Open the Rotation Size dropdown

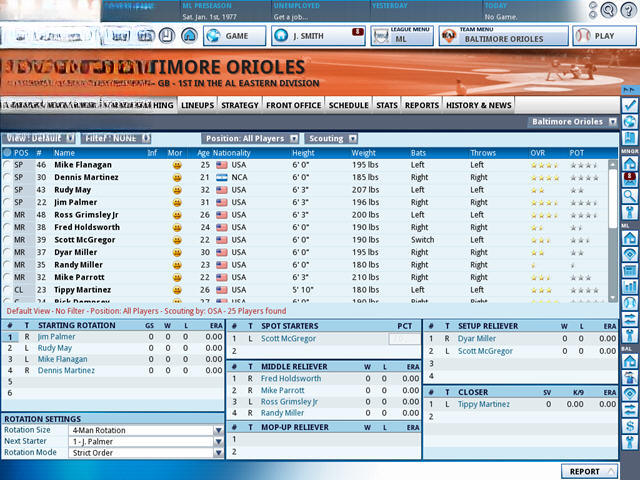[x=146, y=430]
